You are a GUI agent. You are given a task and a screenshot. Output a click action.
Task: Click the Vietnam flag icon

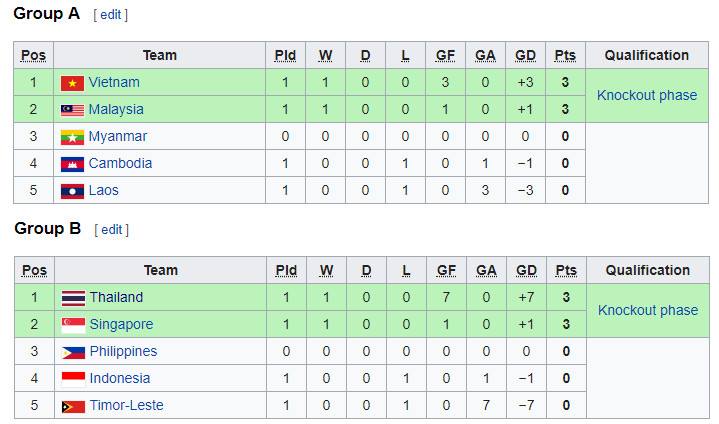(x=72, y=83)
